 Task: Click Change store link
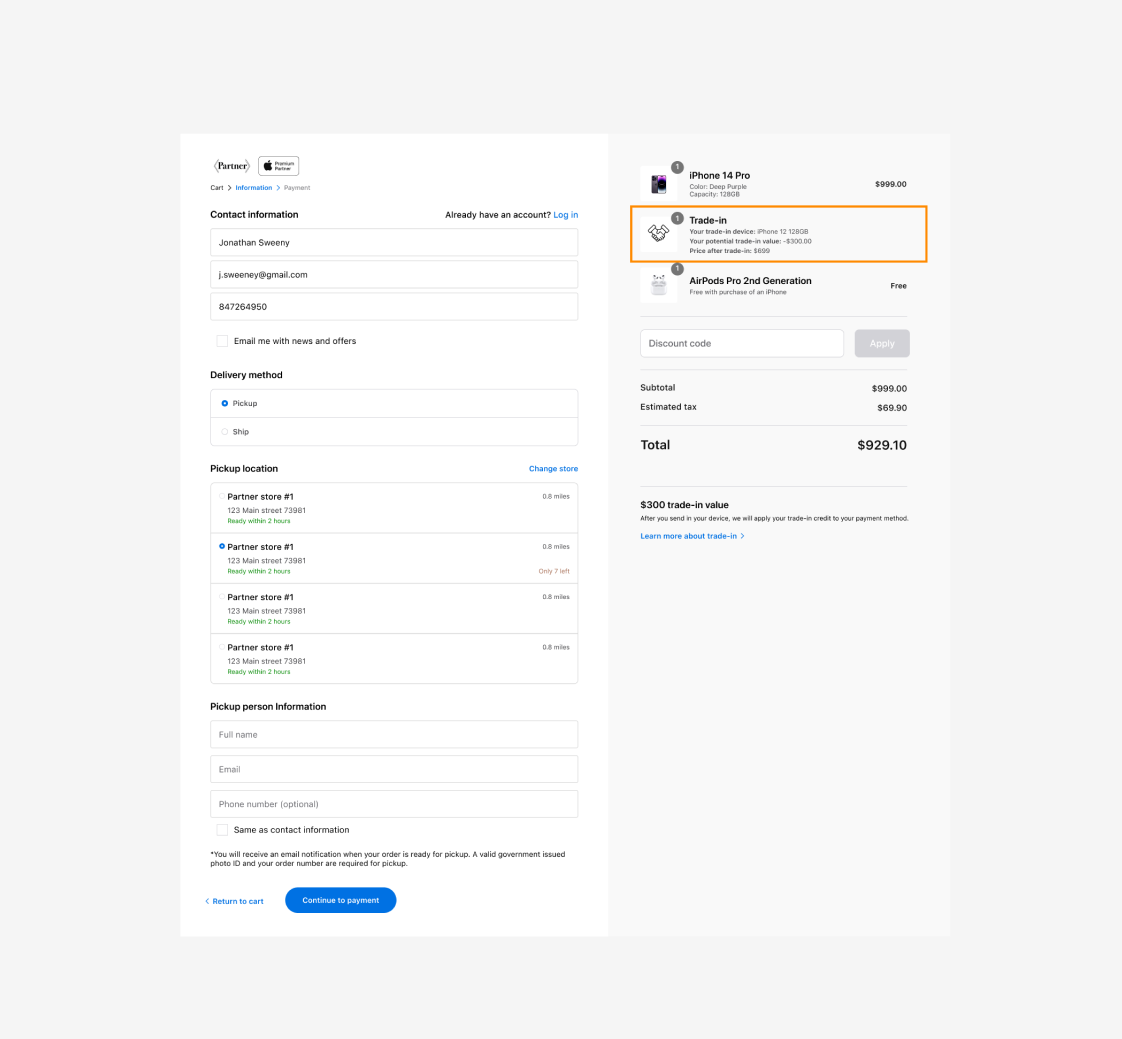553,469
